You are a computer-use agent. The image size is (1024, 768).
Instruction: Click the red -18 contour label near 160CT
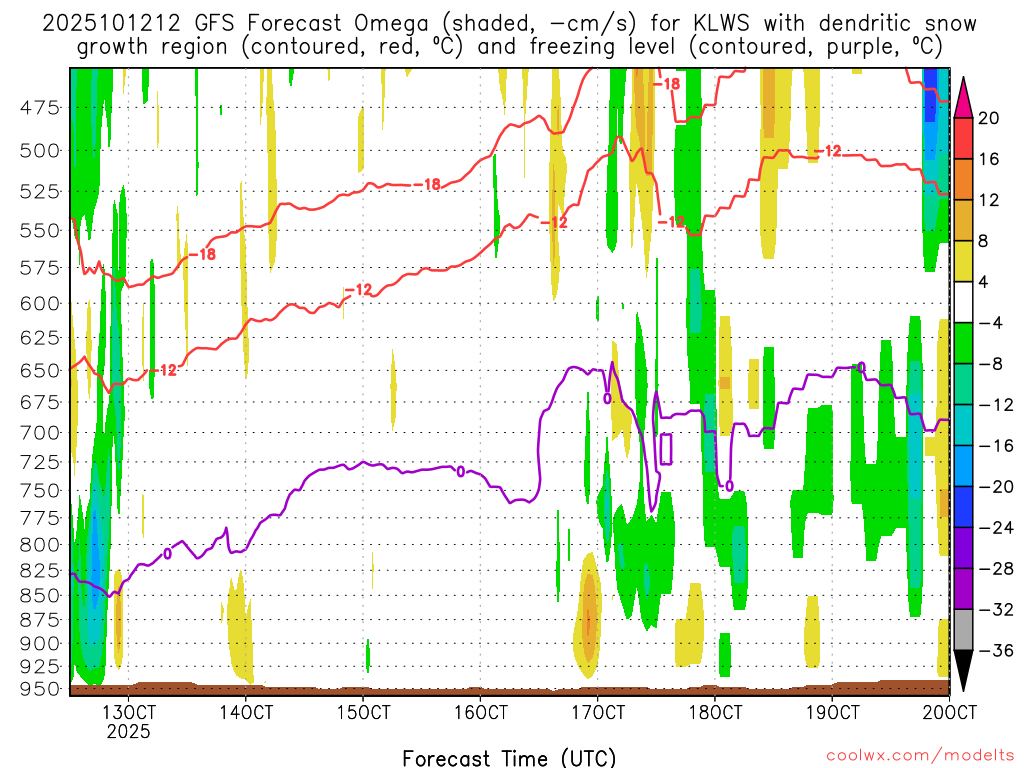[x=427, y=185]
